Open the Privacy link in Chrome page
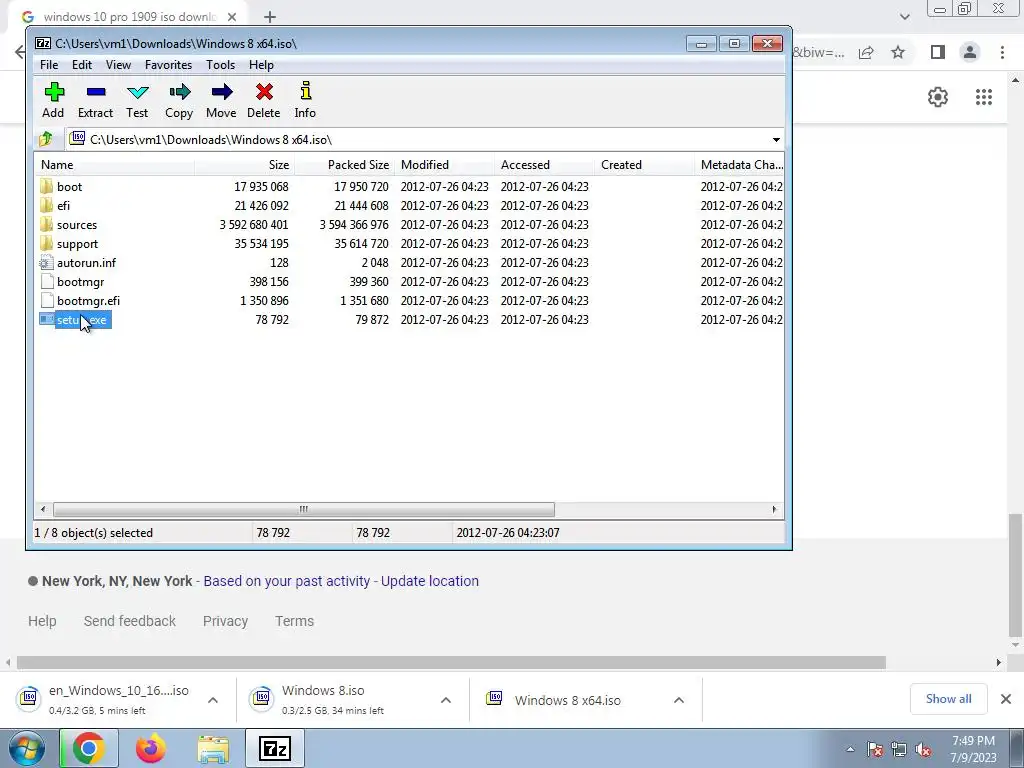The image size is (1024, 768). coord(225,621)
